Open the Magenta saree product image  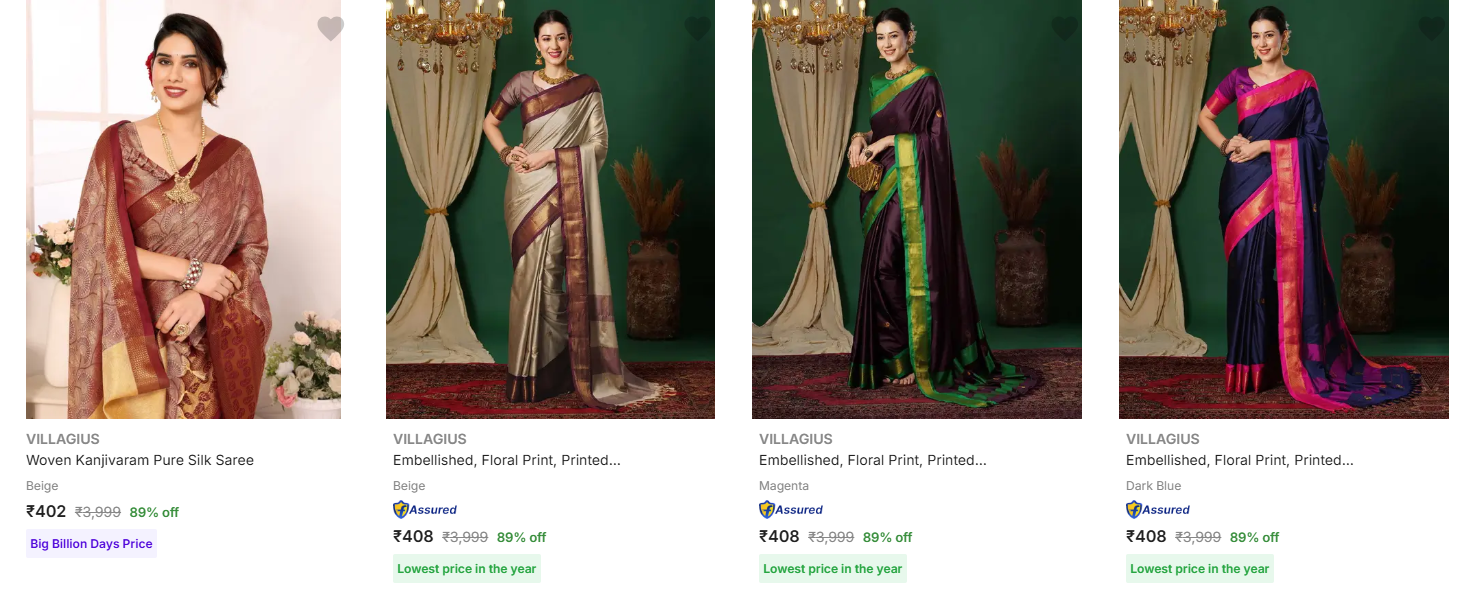(917, 209)
